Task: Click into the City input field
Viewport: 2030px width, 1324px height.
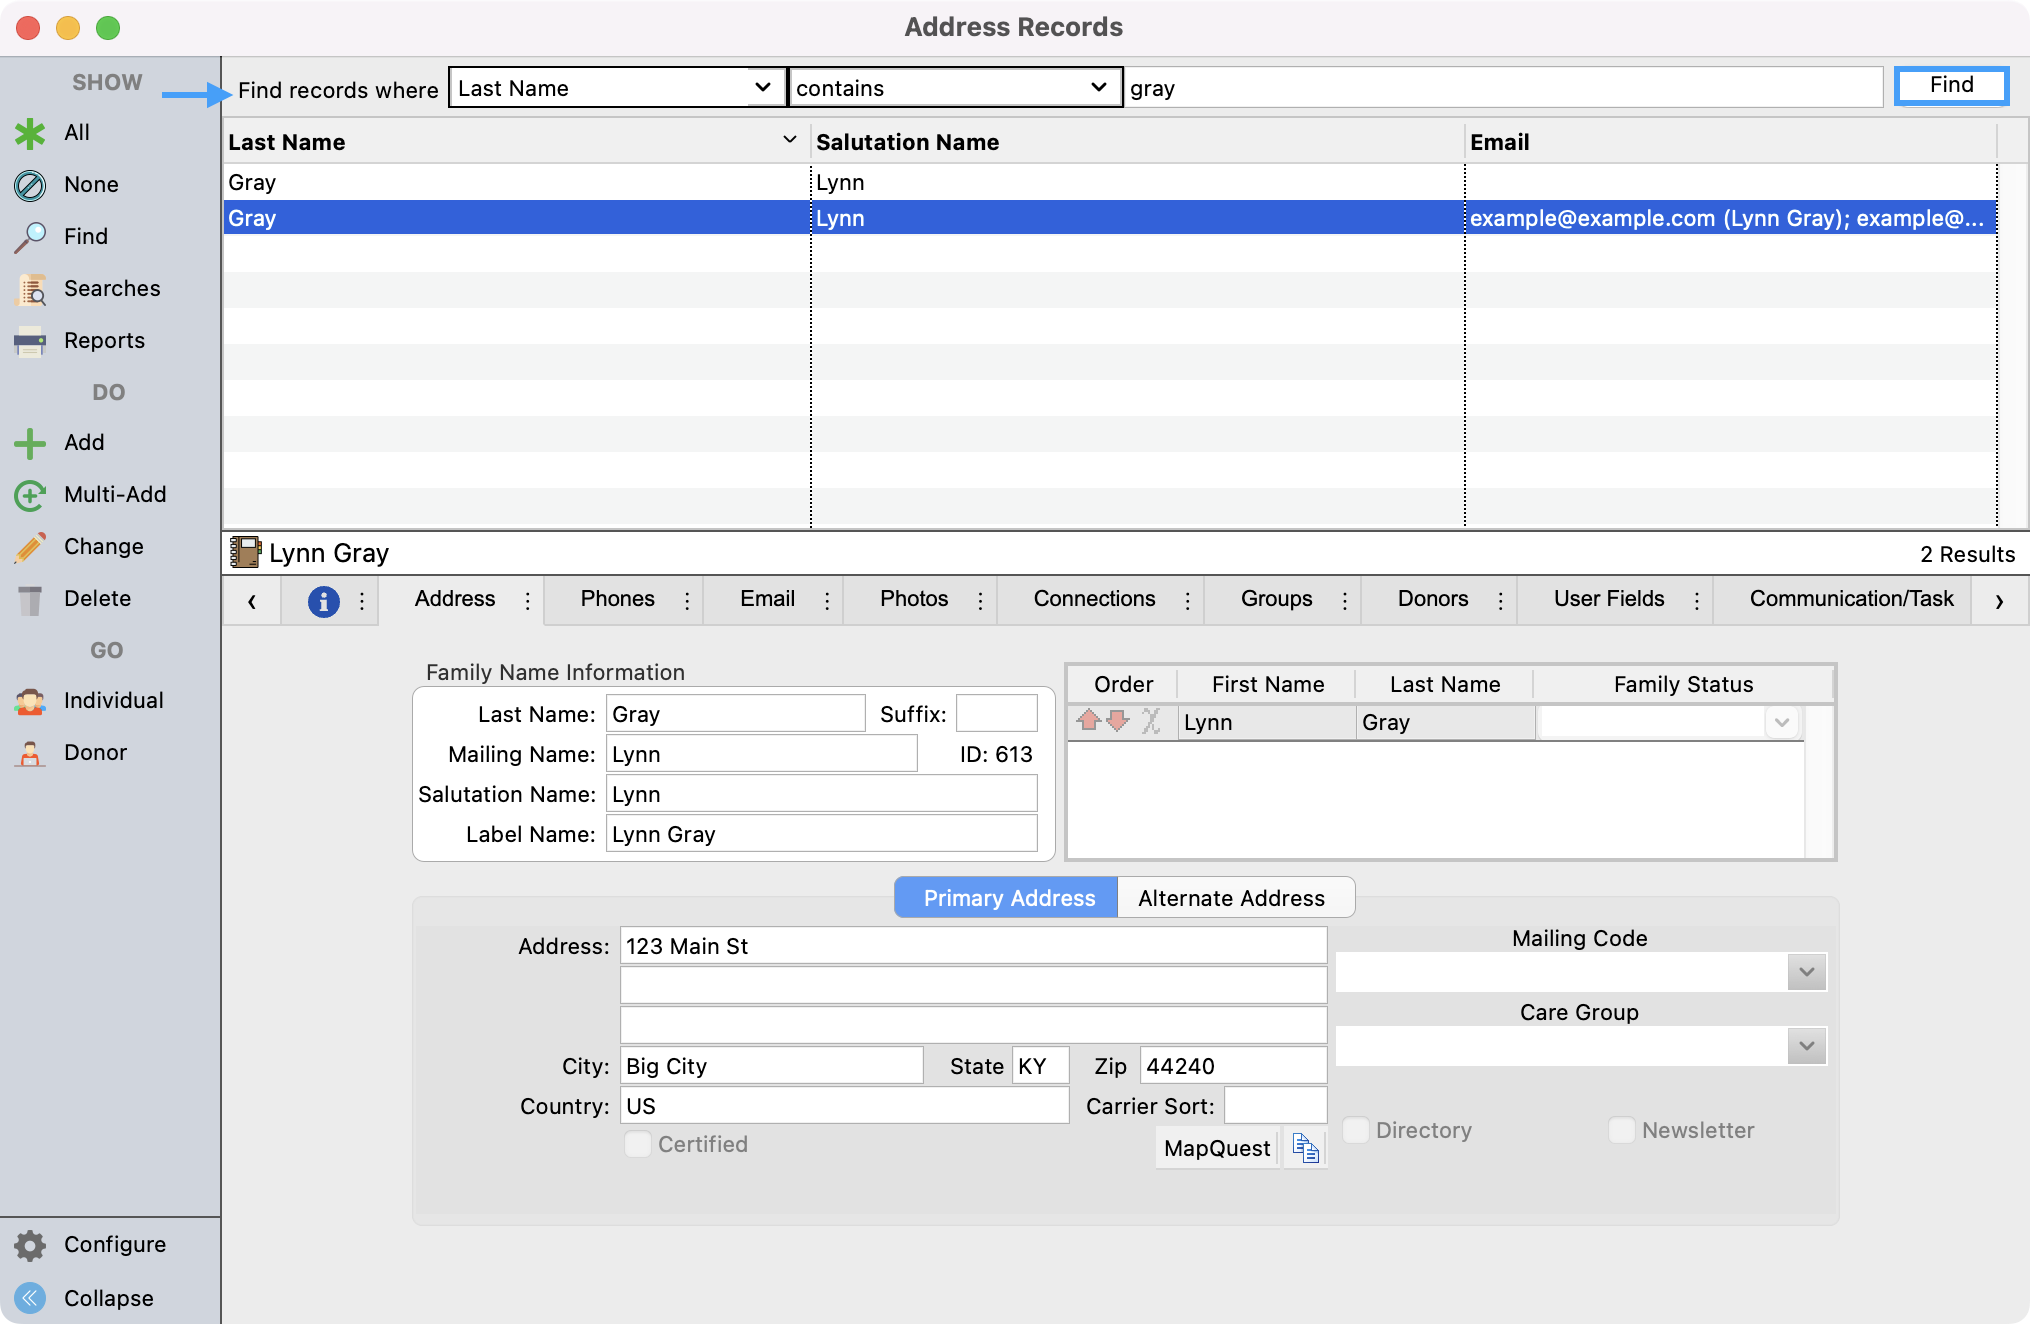Action: click(x=770, y=1066)
